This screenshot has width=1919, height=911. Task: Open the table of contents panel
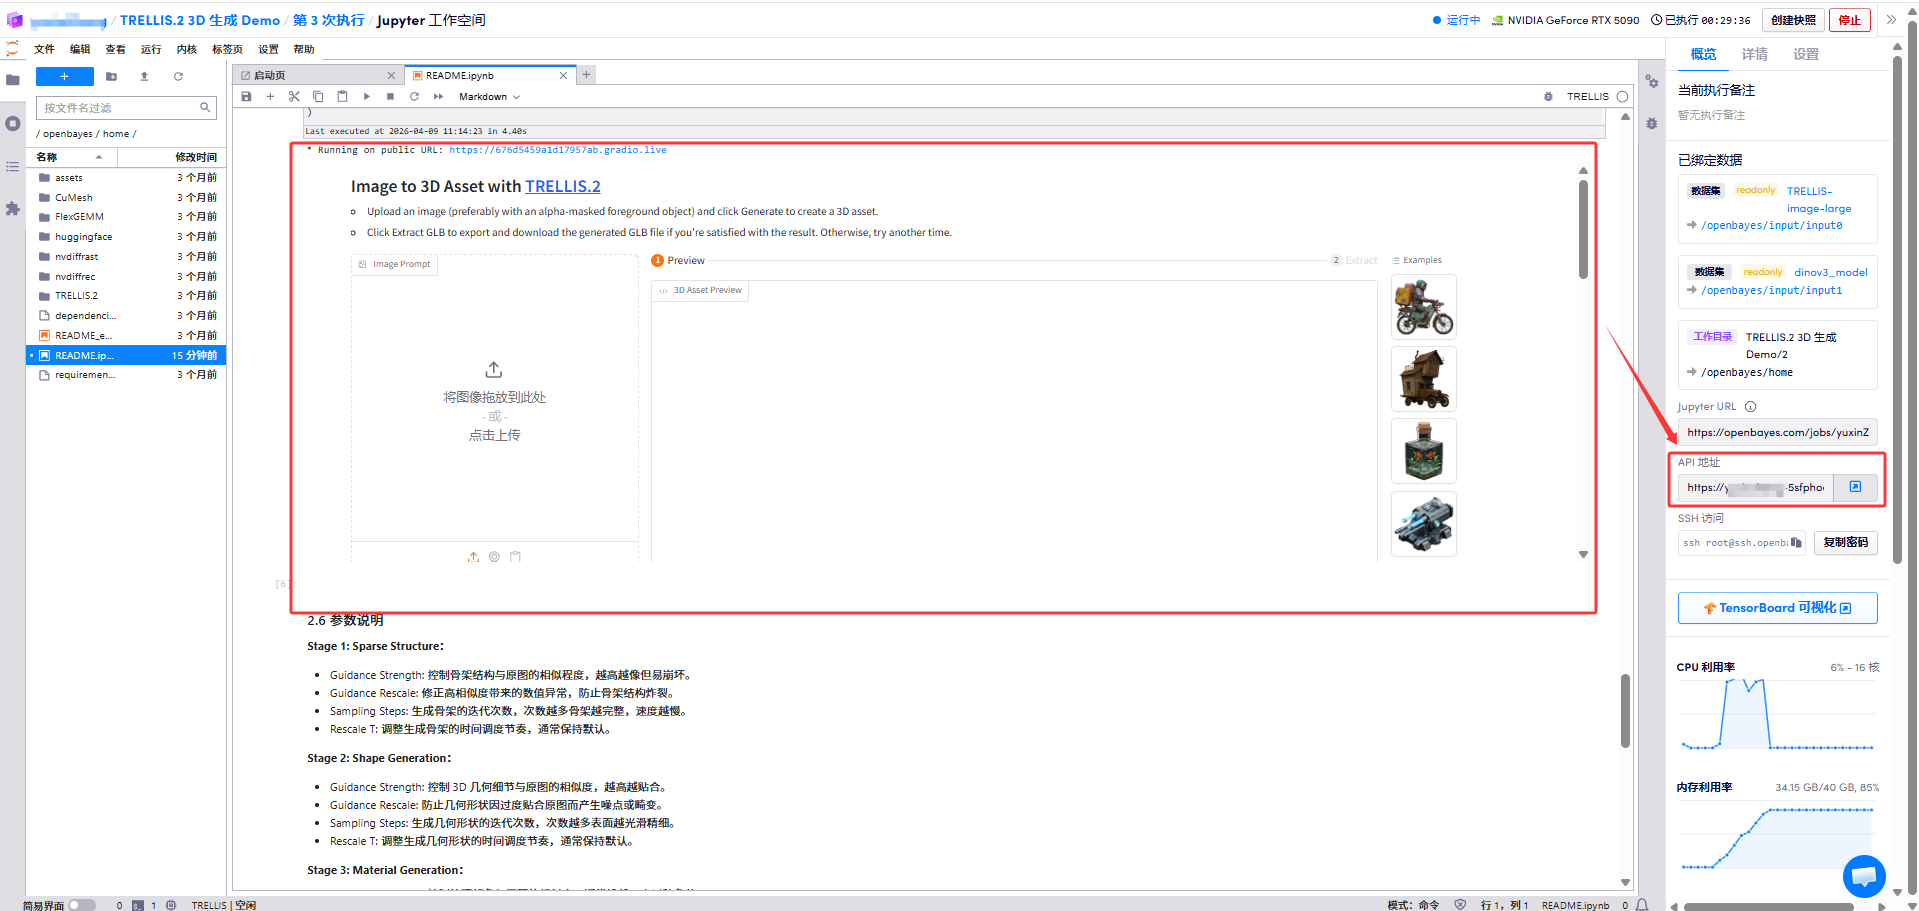(12, 166)
